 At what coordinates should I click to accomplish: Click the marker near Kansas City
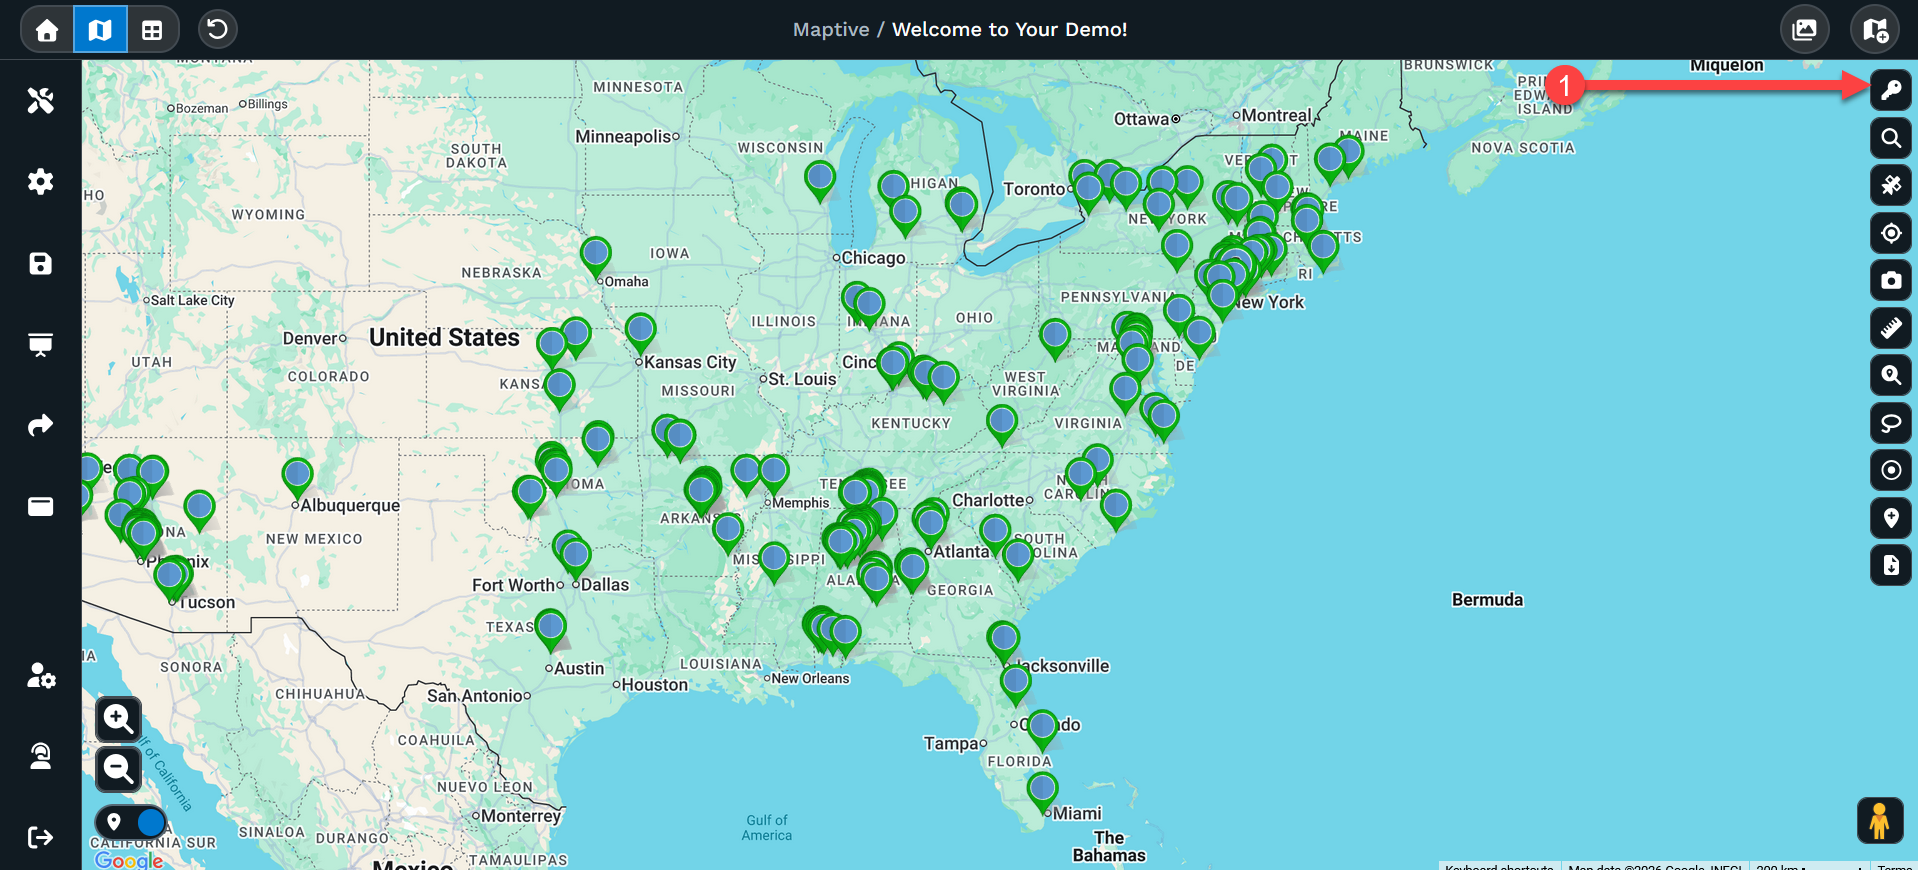point(640,333)
